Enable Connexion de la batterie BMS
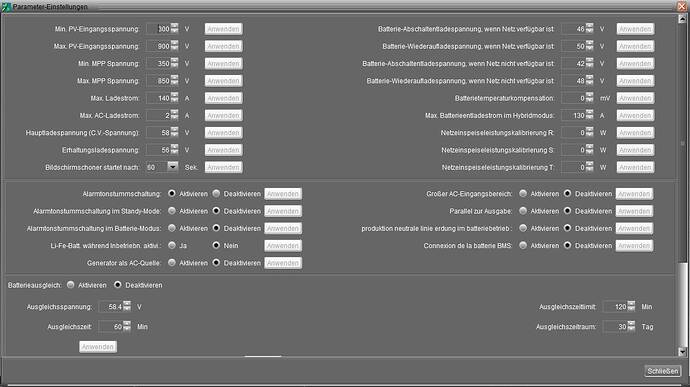 pyautogui.click(x=523, y=246)
